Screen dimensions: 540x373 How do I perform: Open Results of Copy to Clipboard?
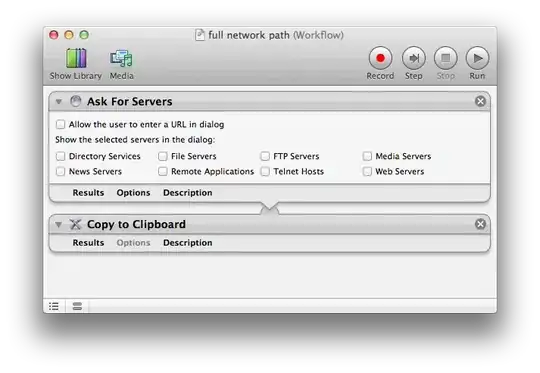pyautogui.click(x=88, y=243)
